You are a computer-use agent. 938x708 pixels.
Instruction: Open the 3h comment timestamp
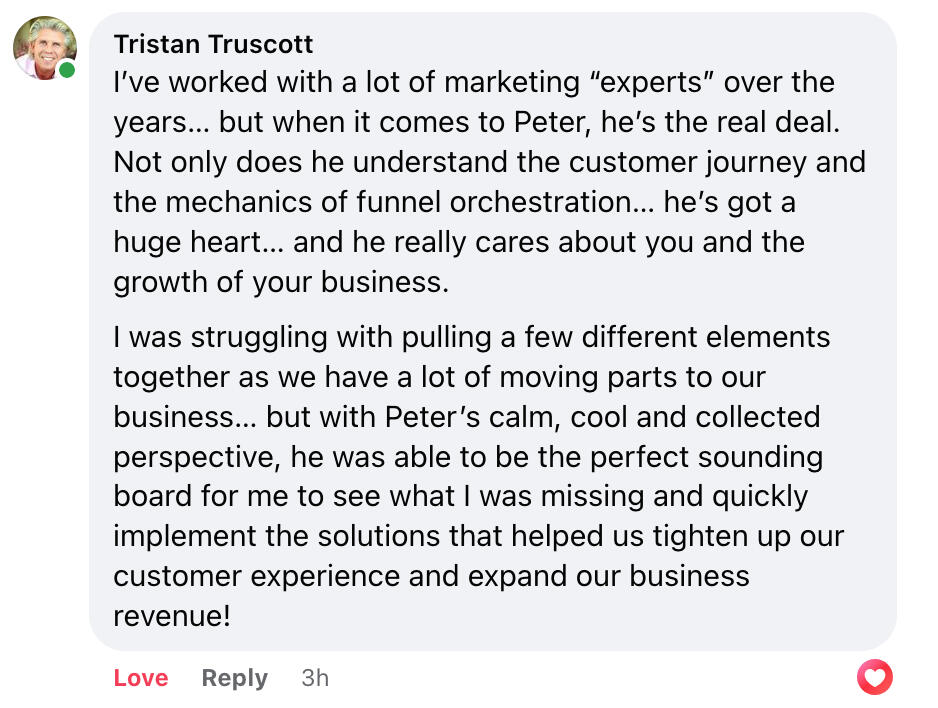click(x=315, y=678)
